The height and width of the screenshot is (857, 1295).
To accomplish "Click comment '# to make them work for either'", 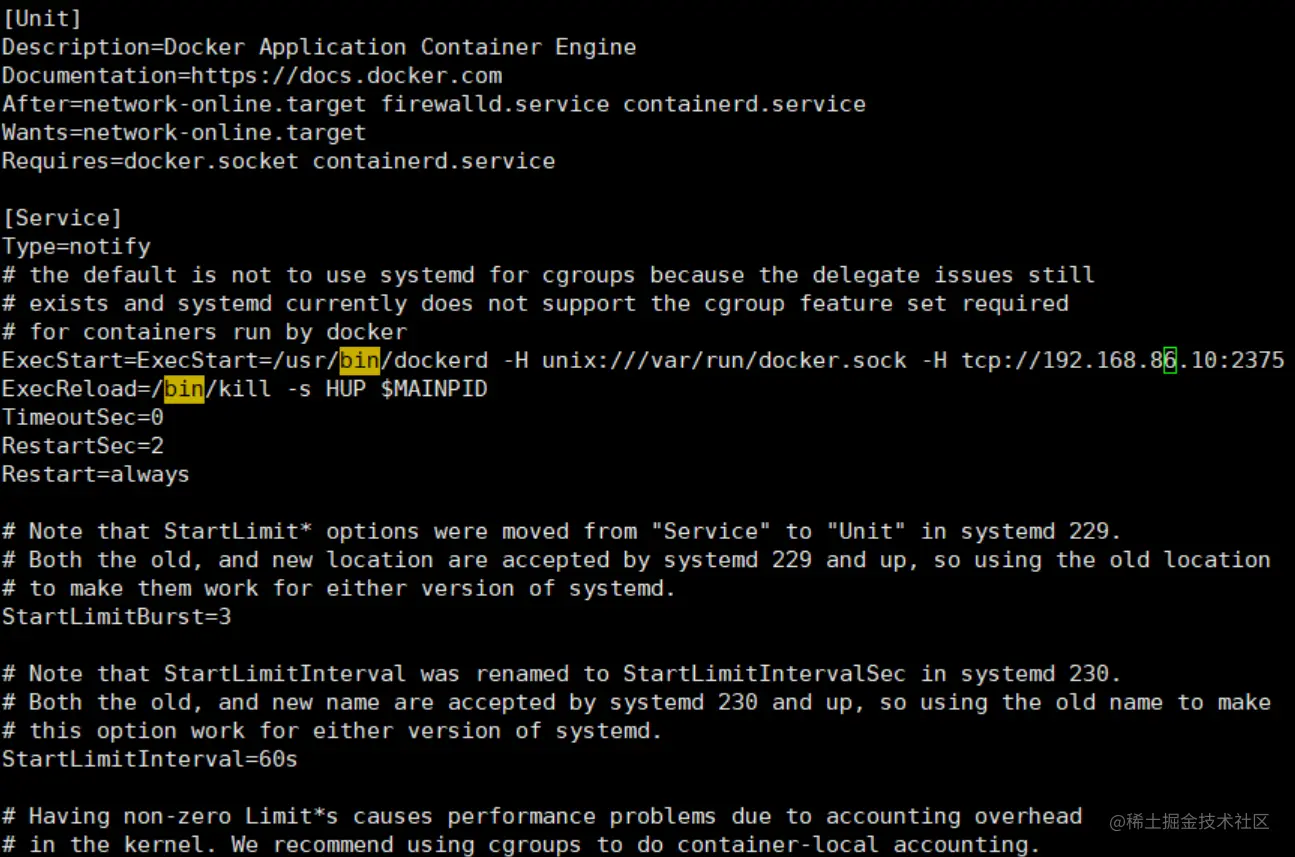I will 339,588.
